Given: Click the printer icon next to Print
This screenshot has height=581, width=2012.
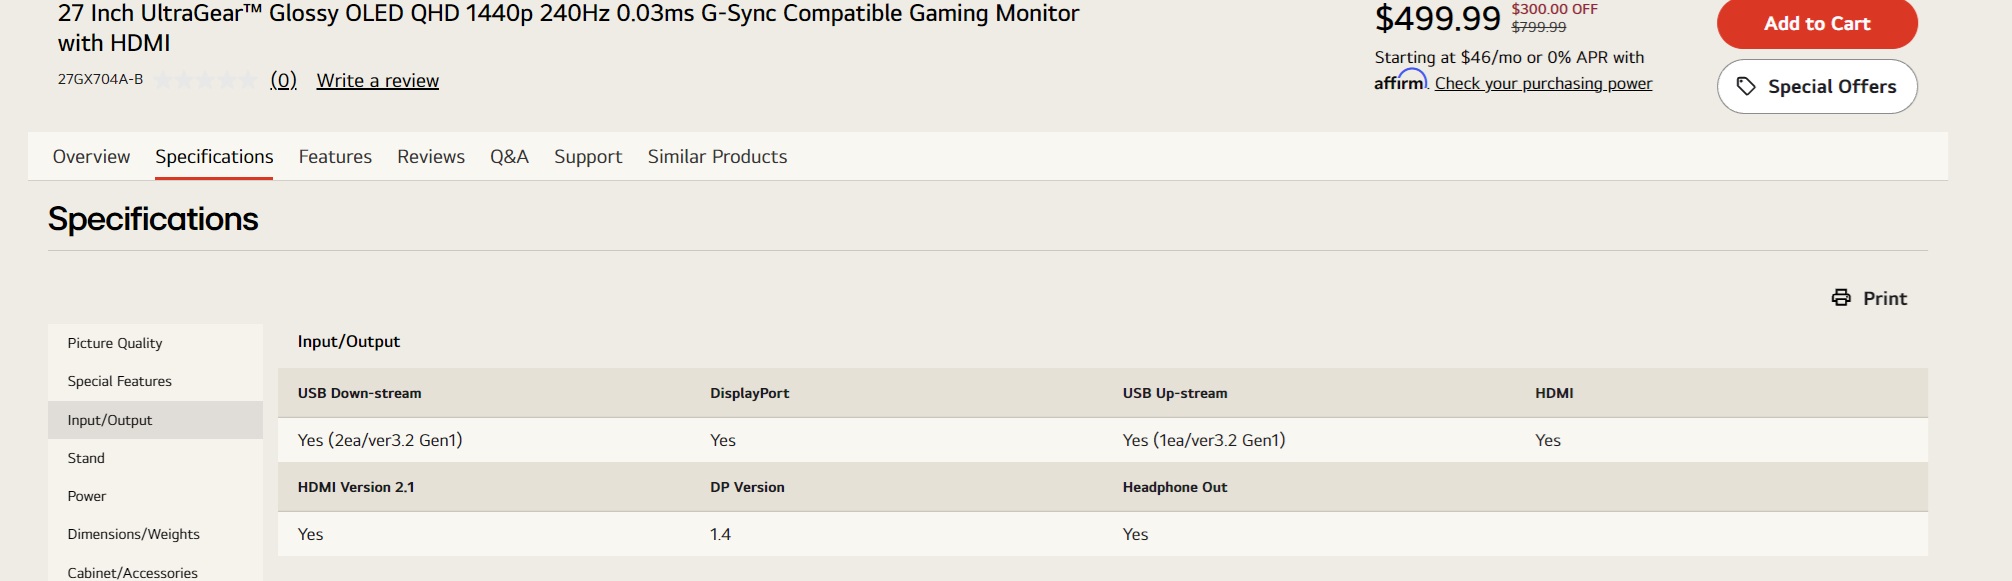Looking at the screenshot, I should click(1840, 298).
